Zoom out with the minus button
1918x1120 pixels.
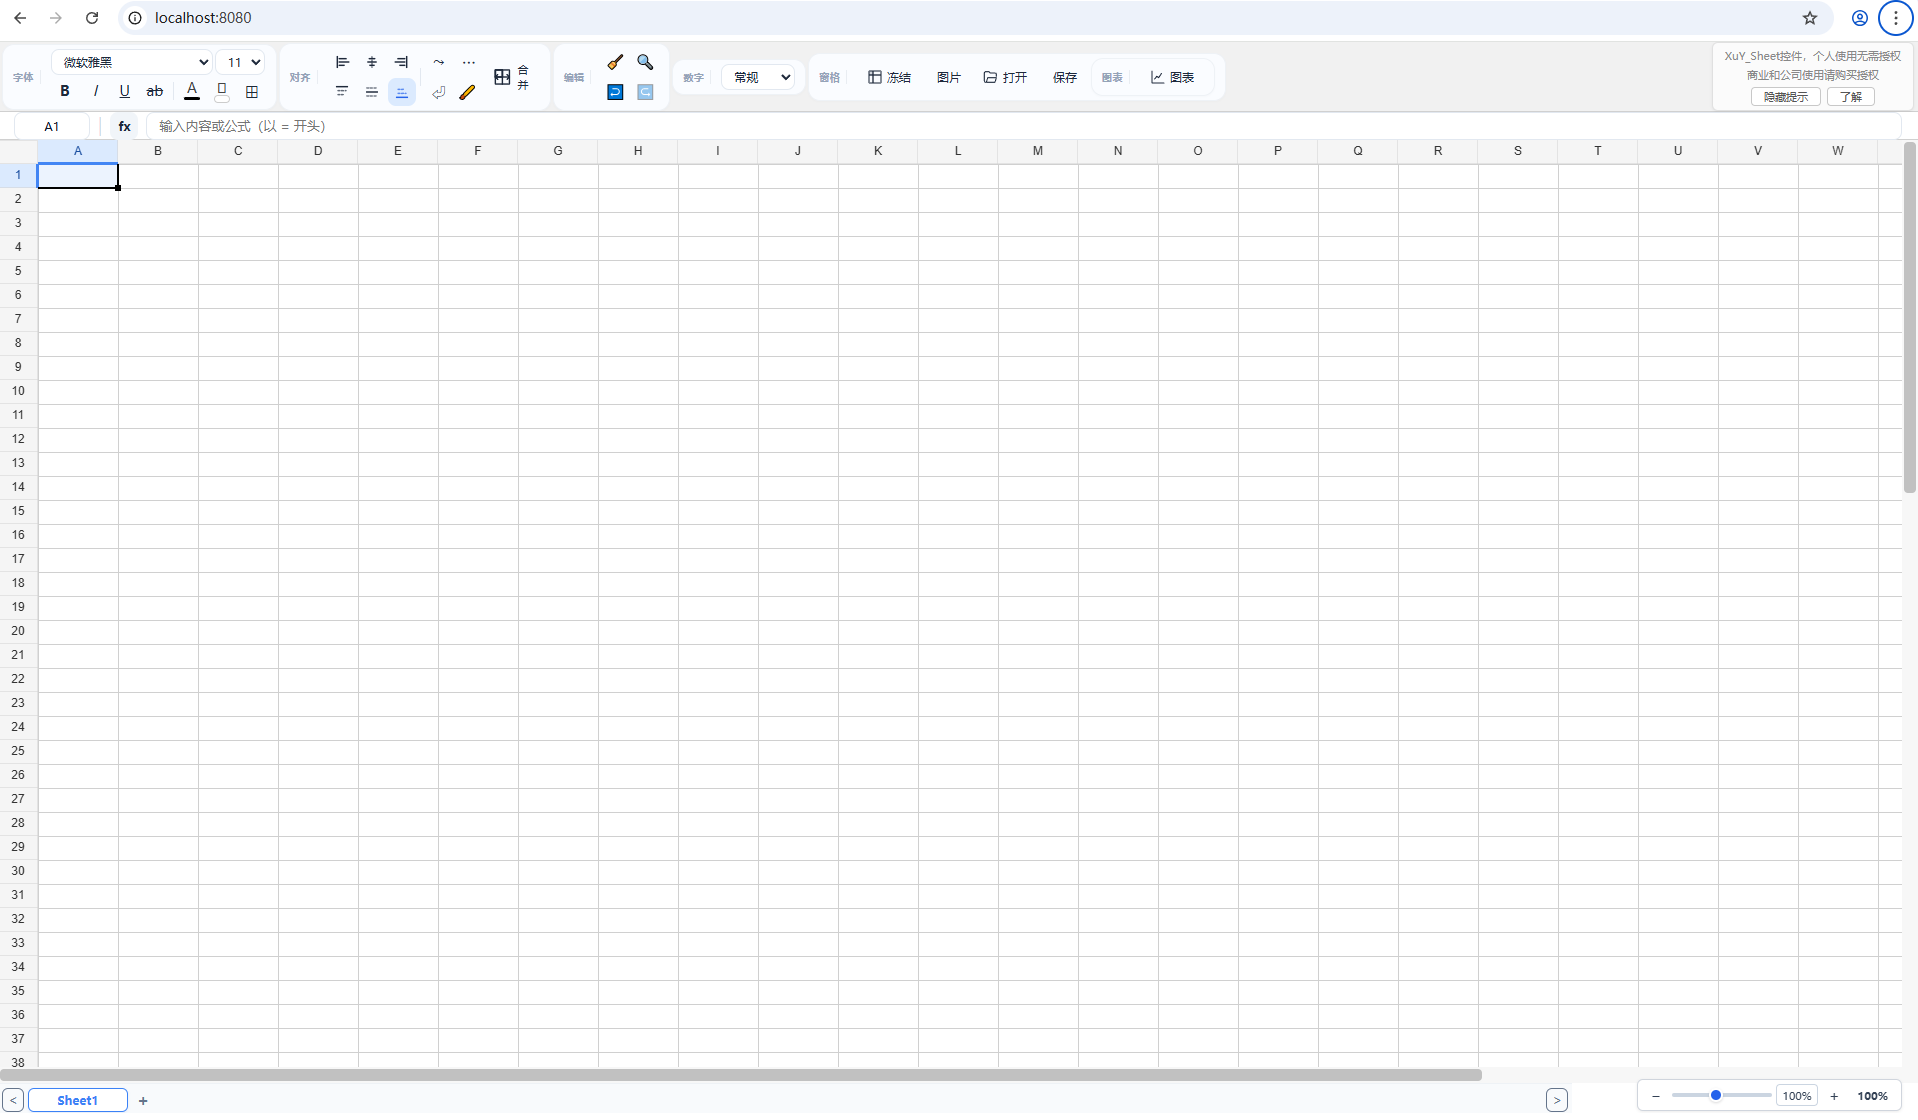(x=1655, y=1096)
